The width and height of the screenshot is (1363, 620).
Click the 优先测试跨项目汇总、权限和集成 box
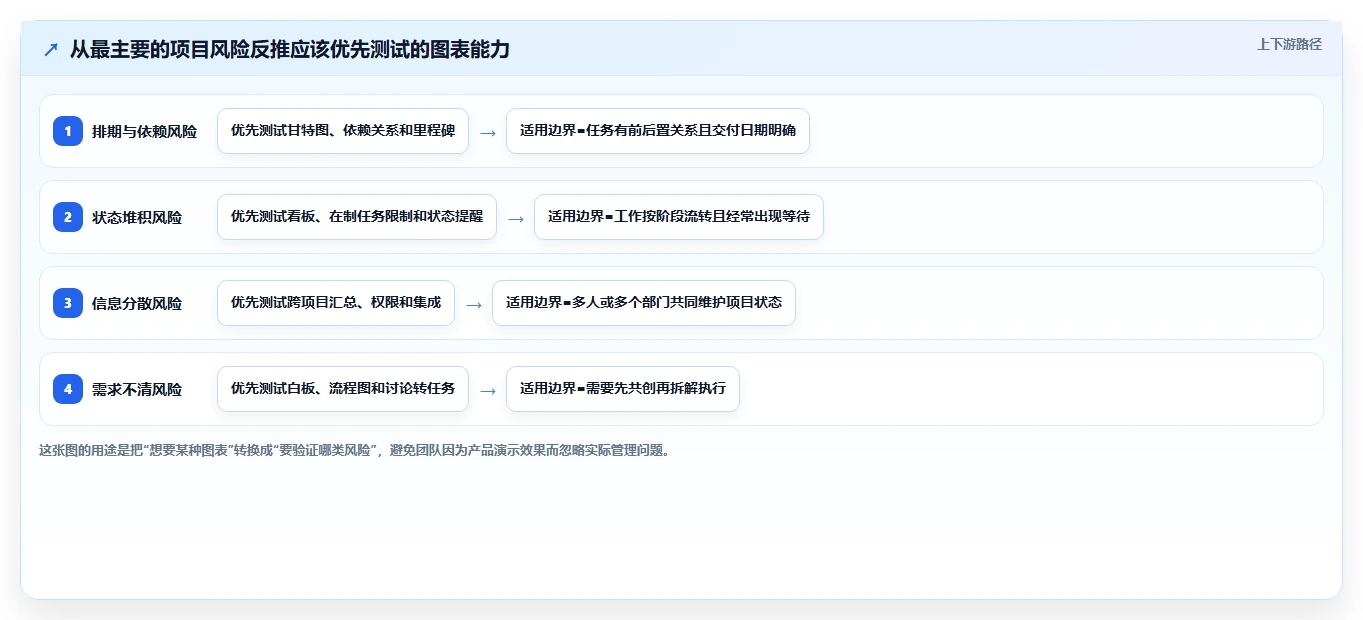click(336, 303)
